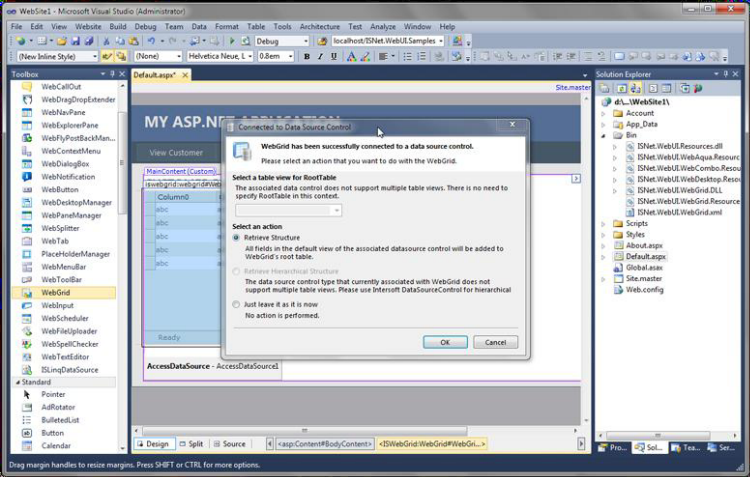Open the Debug configuration dropdown
This screenshot has width=750, height=477.
pyautogui.click(x=282, y=41)
